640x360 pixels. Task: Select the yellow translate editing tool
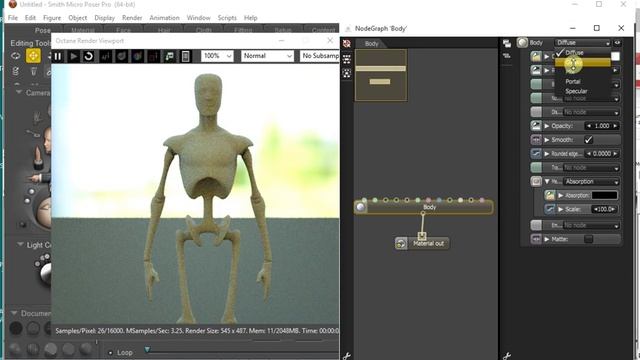point(33,56)
